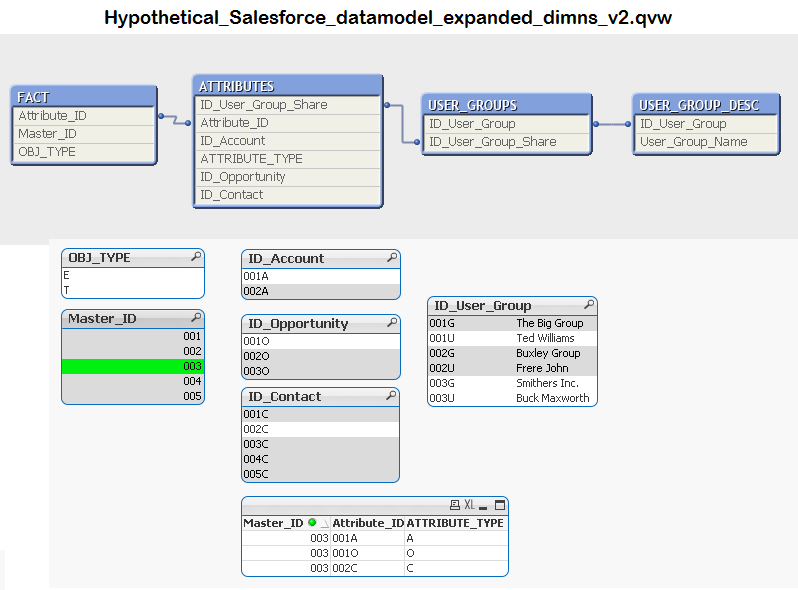Open search in Master_ID list box

tap(196, 318)
